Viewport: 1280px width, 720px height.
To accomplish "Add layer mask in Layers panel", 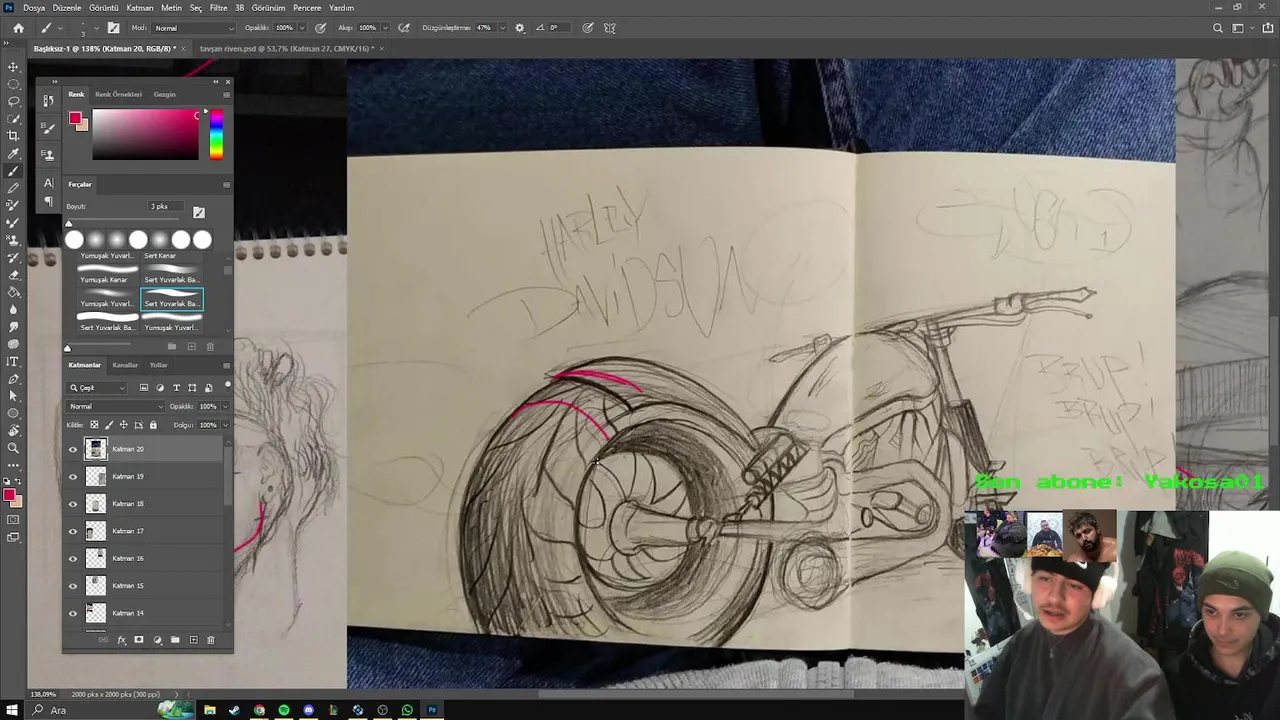I will [x=139, y=640].
